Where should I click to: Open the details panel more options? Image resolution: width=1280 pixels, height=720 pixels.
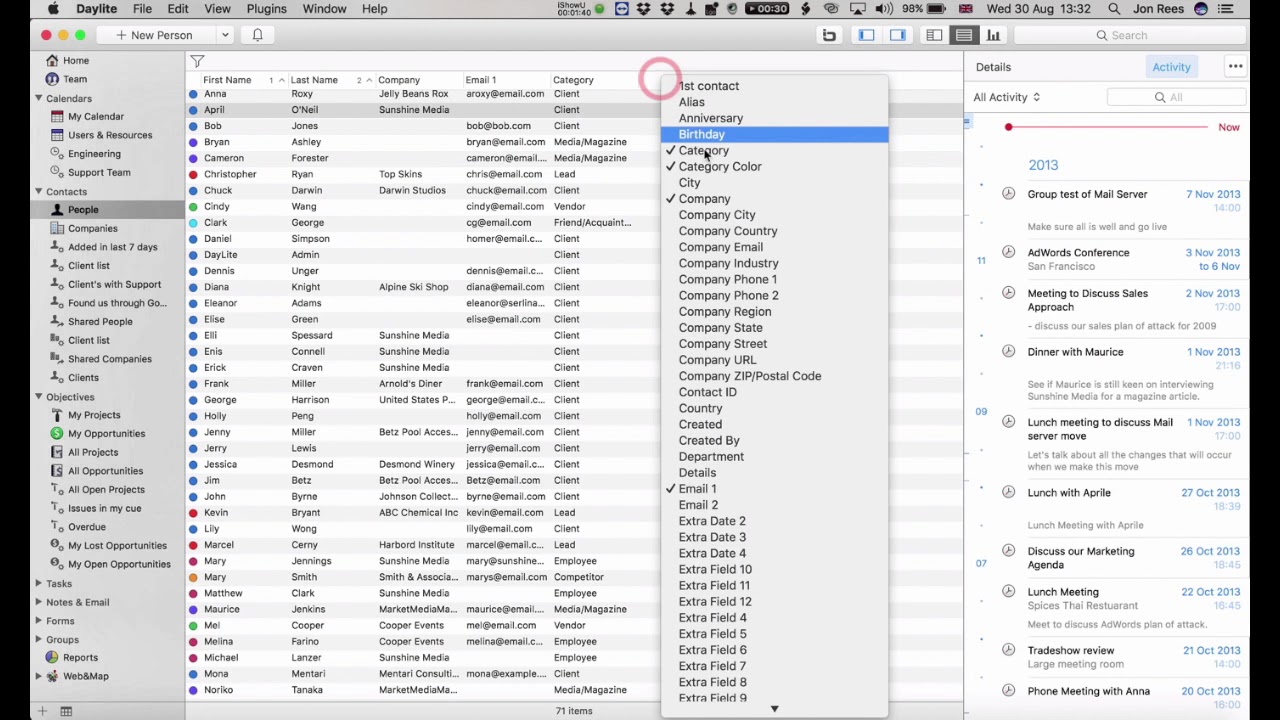point(1236,67)
